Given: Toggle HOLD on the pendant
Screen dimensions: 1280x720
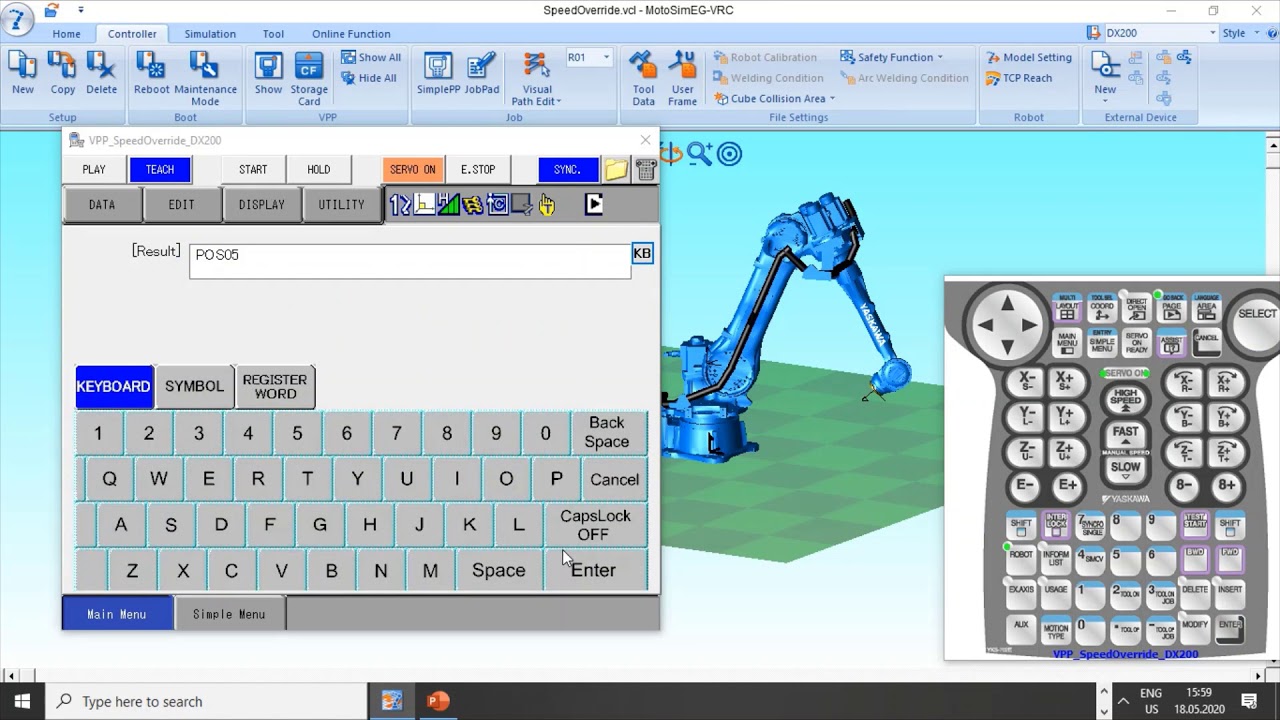Looking at the screenshot, I should pyautogui.click(x=318, y=170).
